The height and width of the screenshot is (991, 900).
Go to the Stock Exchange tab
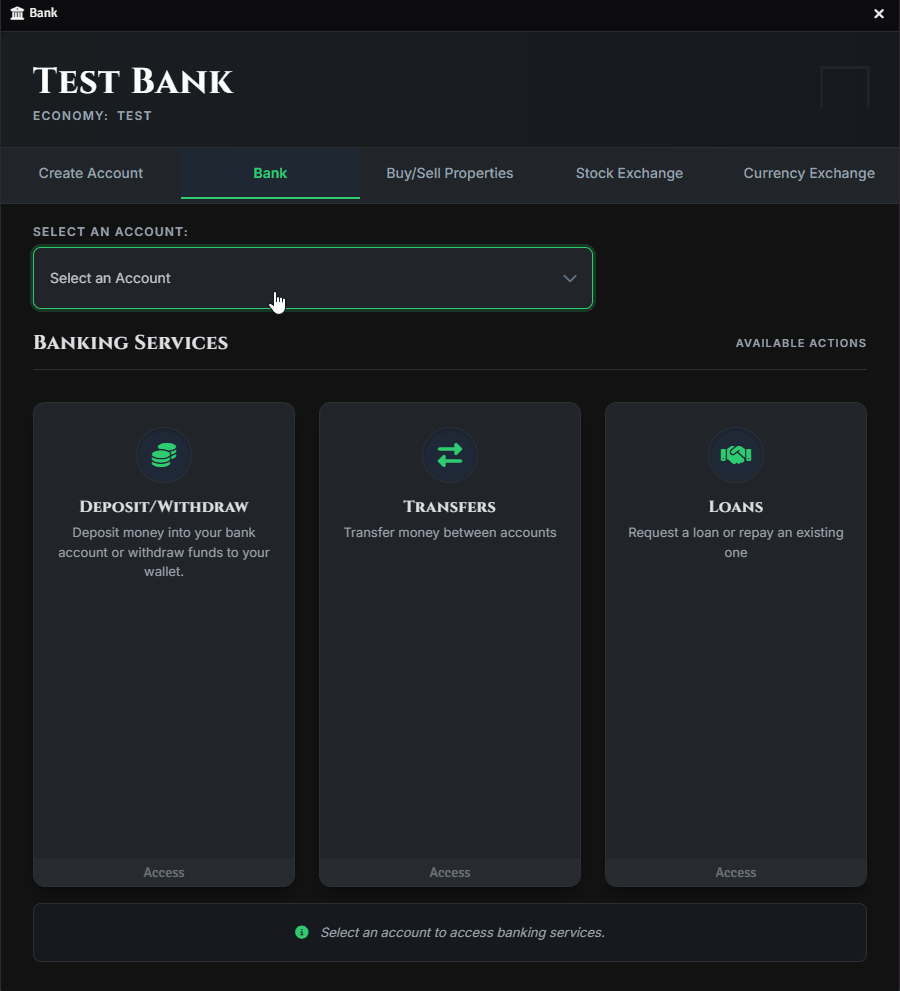pyautogui.click(x=629, y=173)
